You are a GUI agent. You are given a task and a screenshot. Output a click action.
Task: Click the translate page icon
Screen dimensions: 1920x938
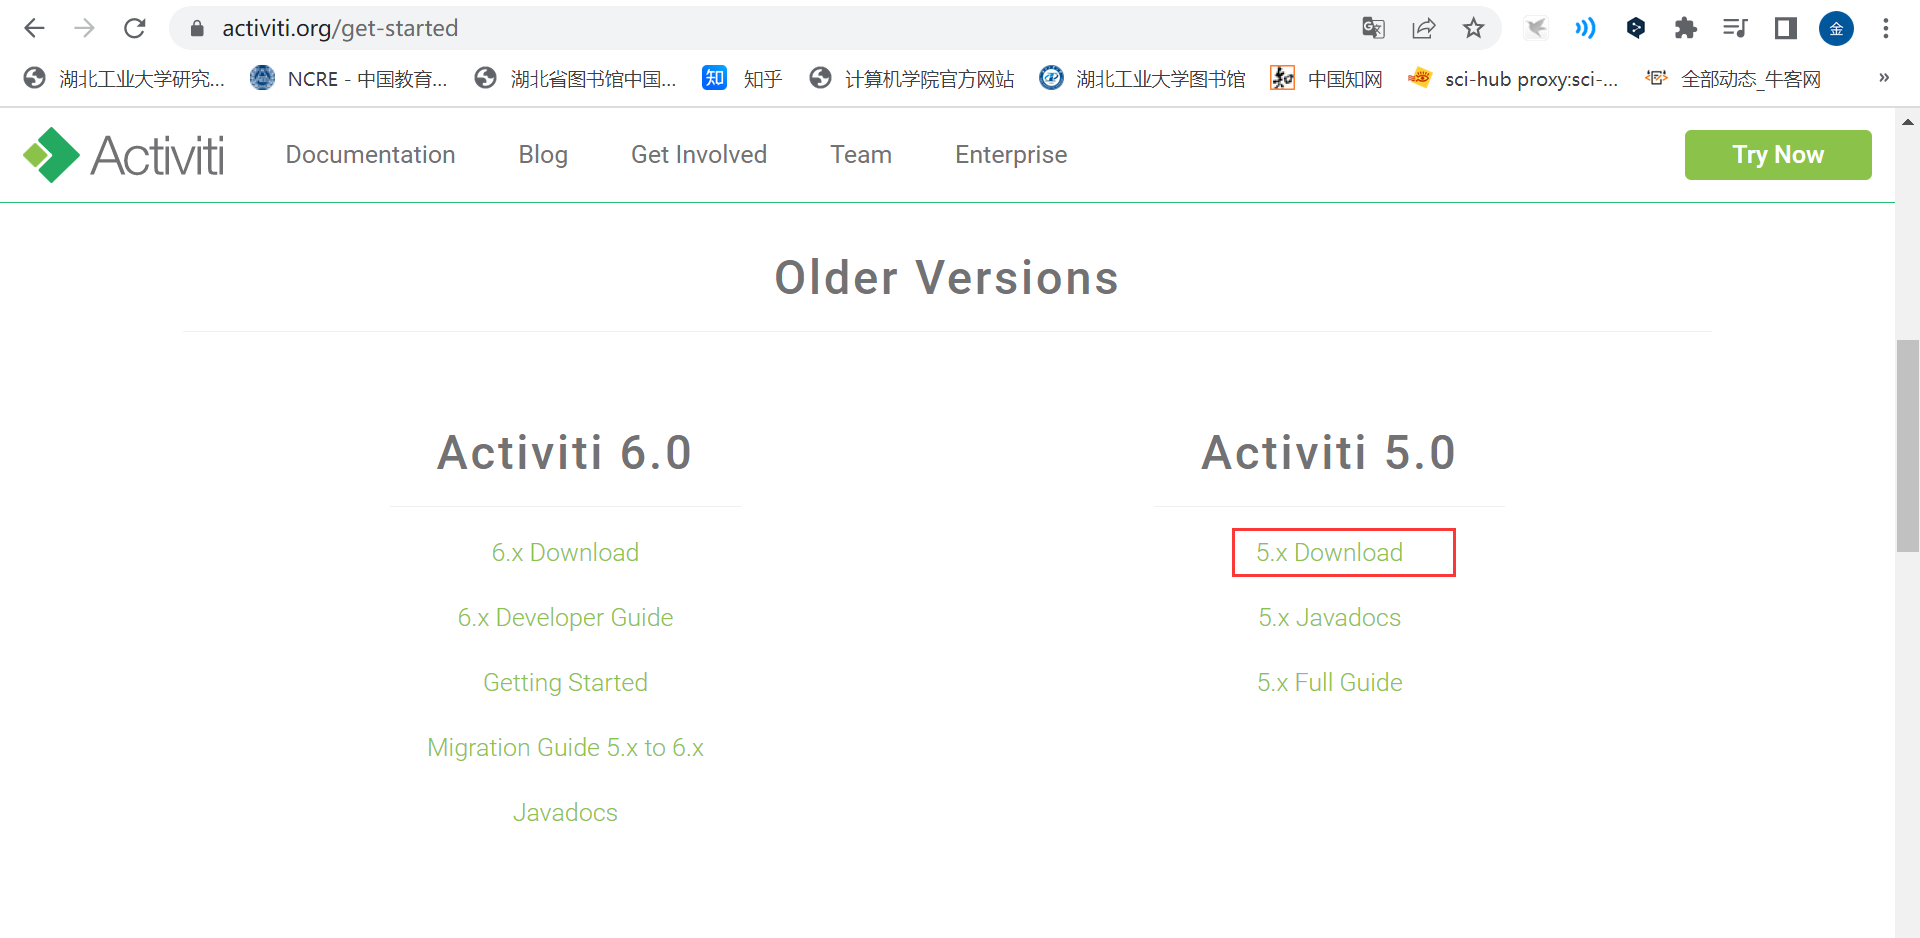(x=1373, y=28)
